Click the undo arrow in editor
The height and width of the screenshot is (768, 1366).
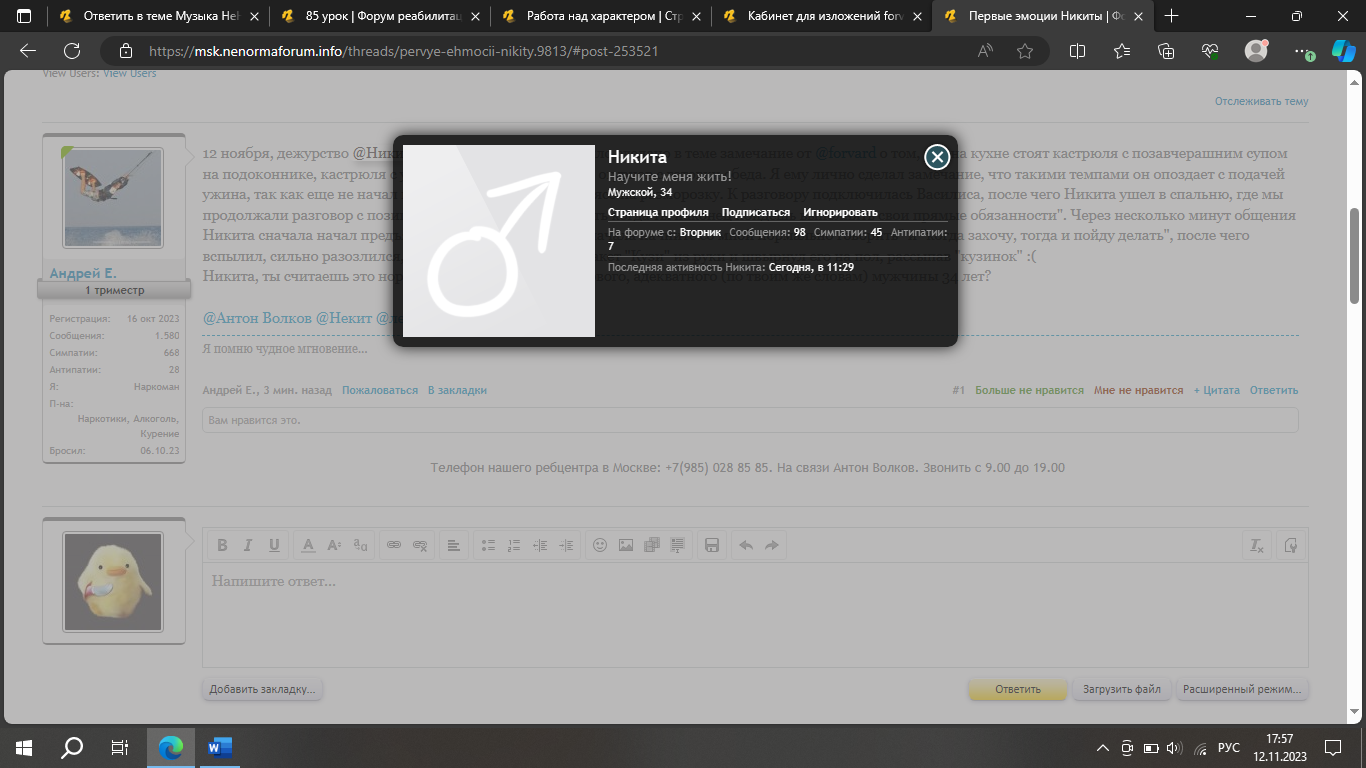coord(746,545)
